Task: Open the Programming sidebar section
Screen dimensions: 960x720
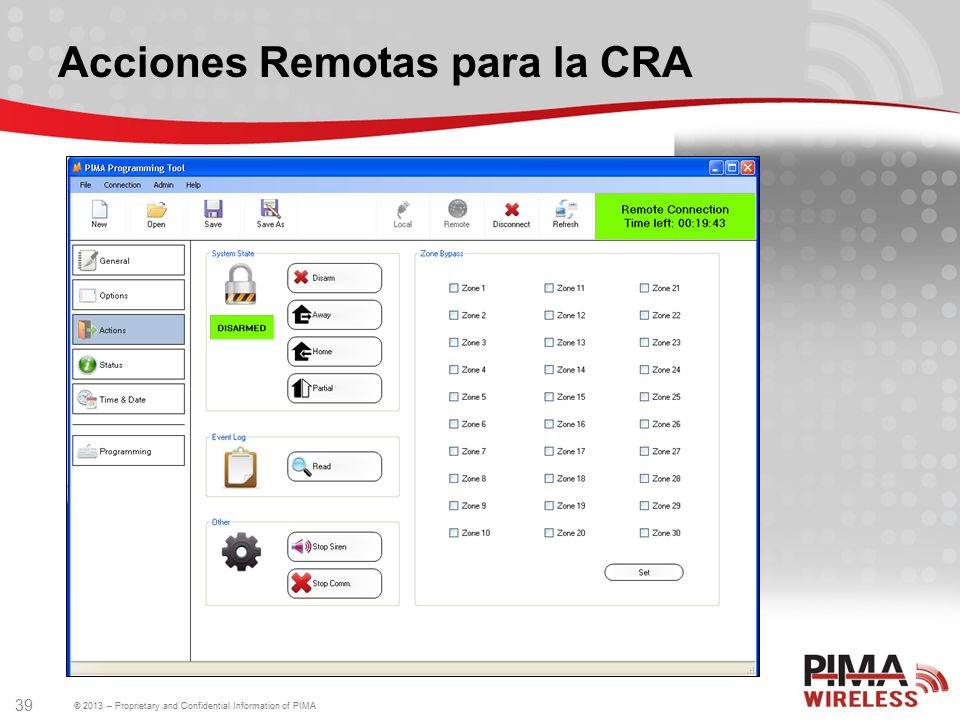Action: (129, 451)
